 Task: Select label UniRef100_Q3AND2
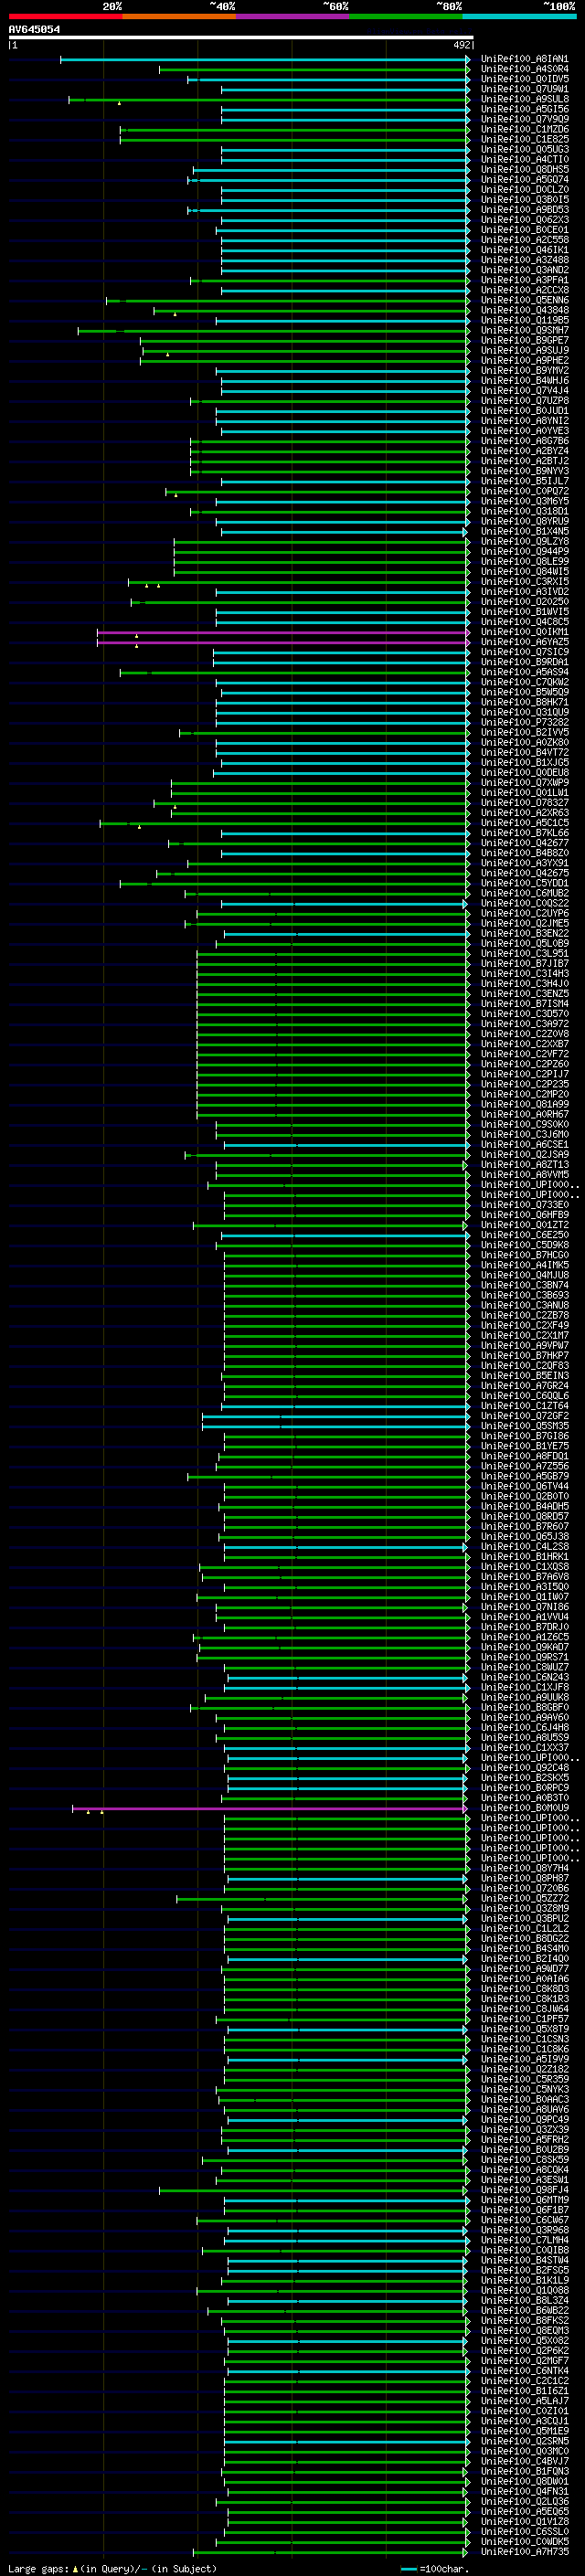[x=524, y=270]
